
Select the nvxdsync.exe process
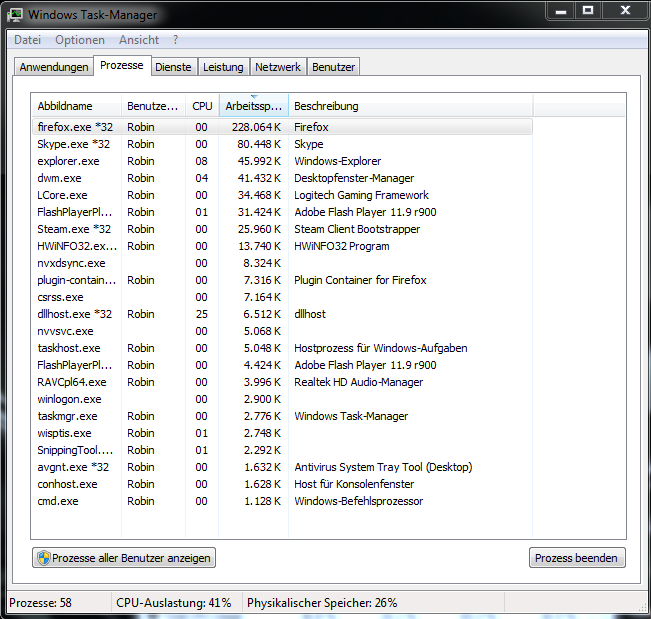[x=282, y=263]
